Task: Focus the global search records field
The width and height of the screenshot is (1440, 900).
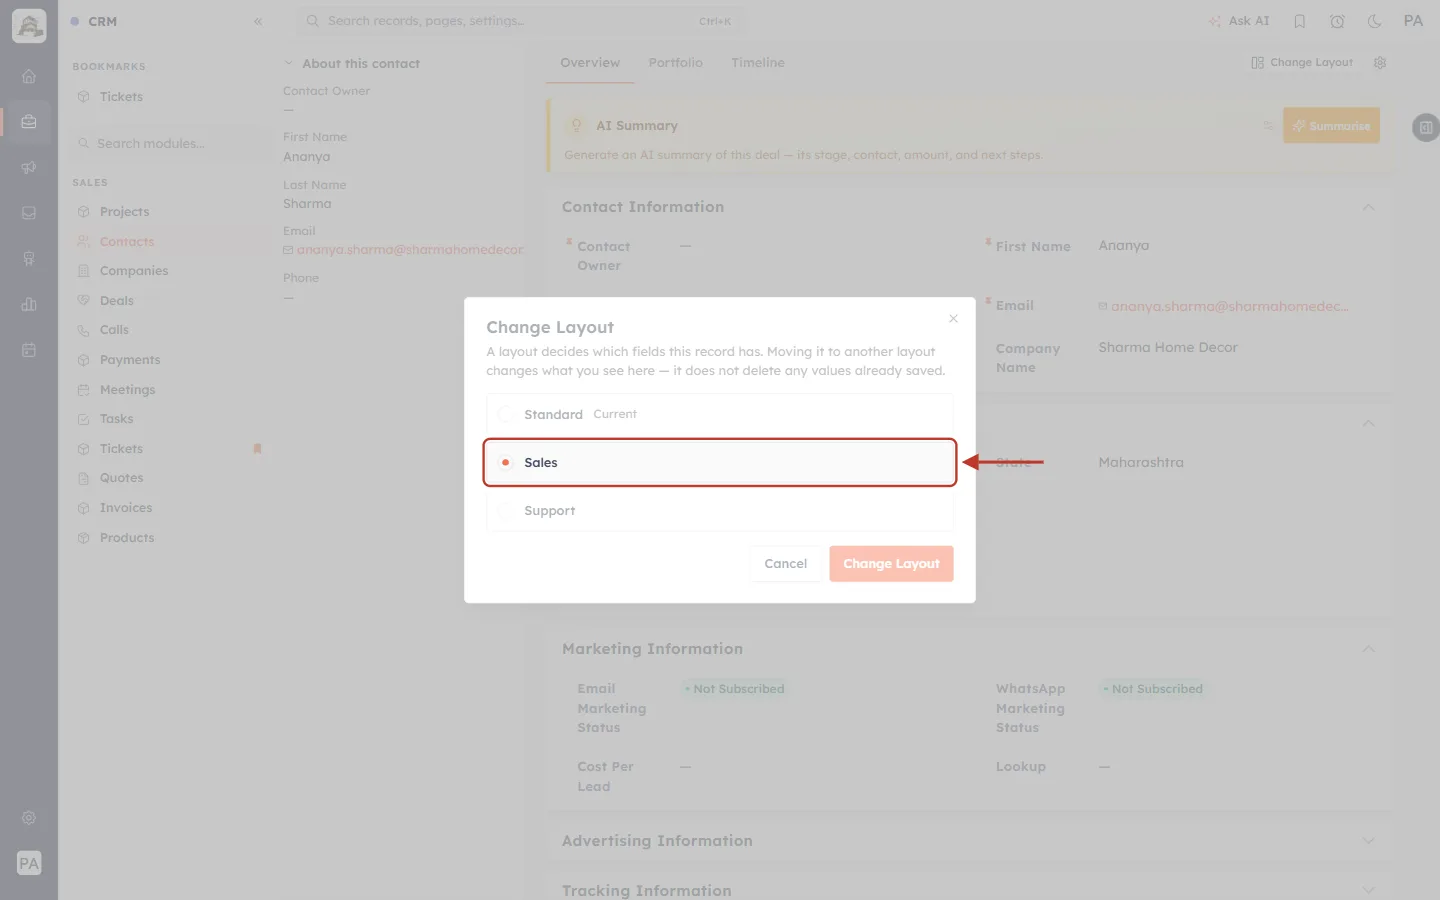Action: click(x=520, y=21)
